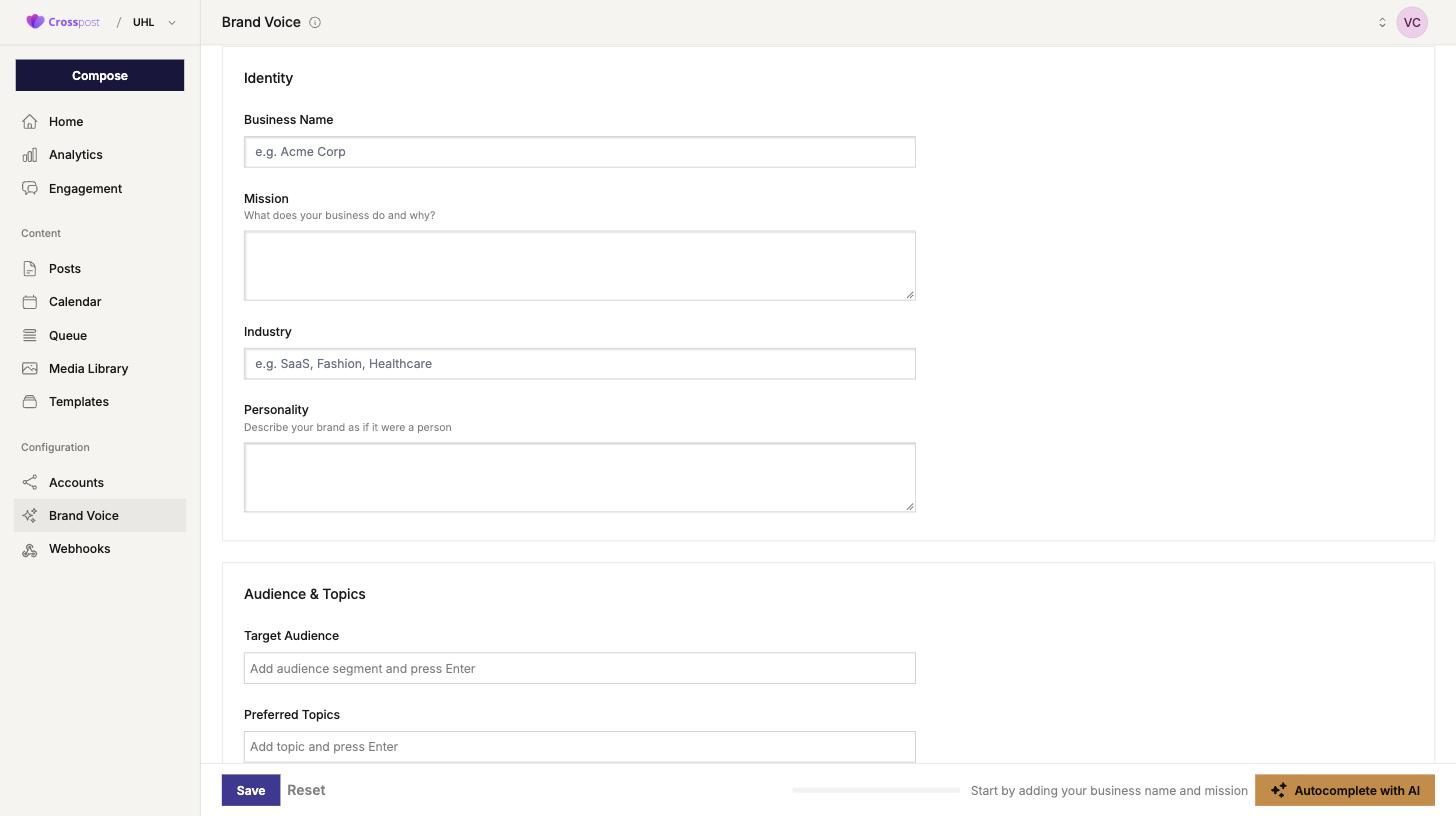Click the Engagement chat bubble icon

click(x=30, y=189)
